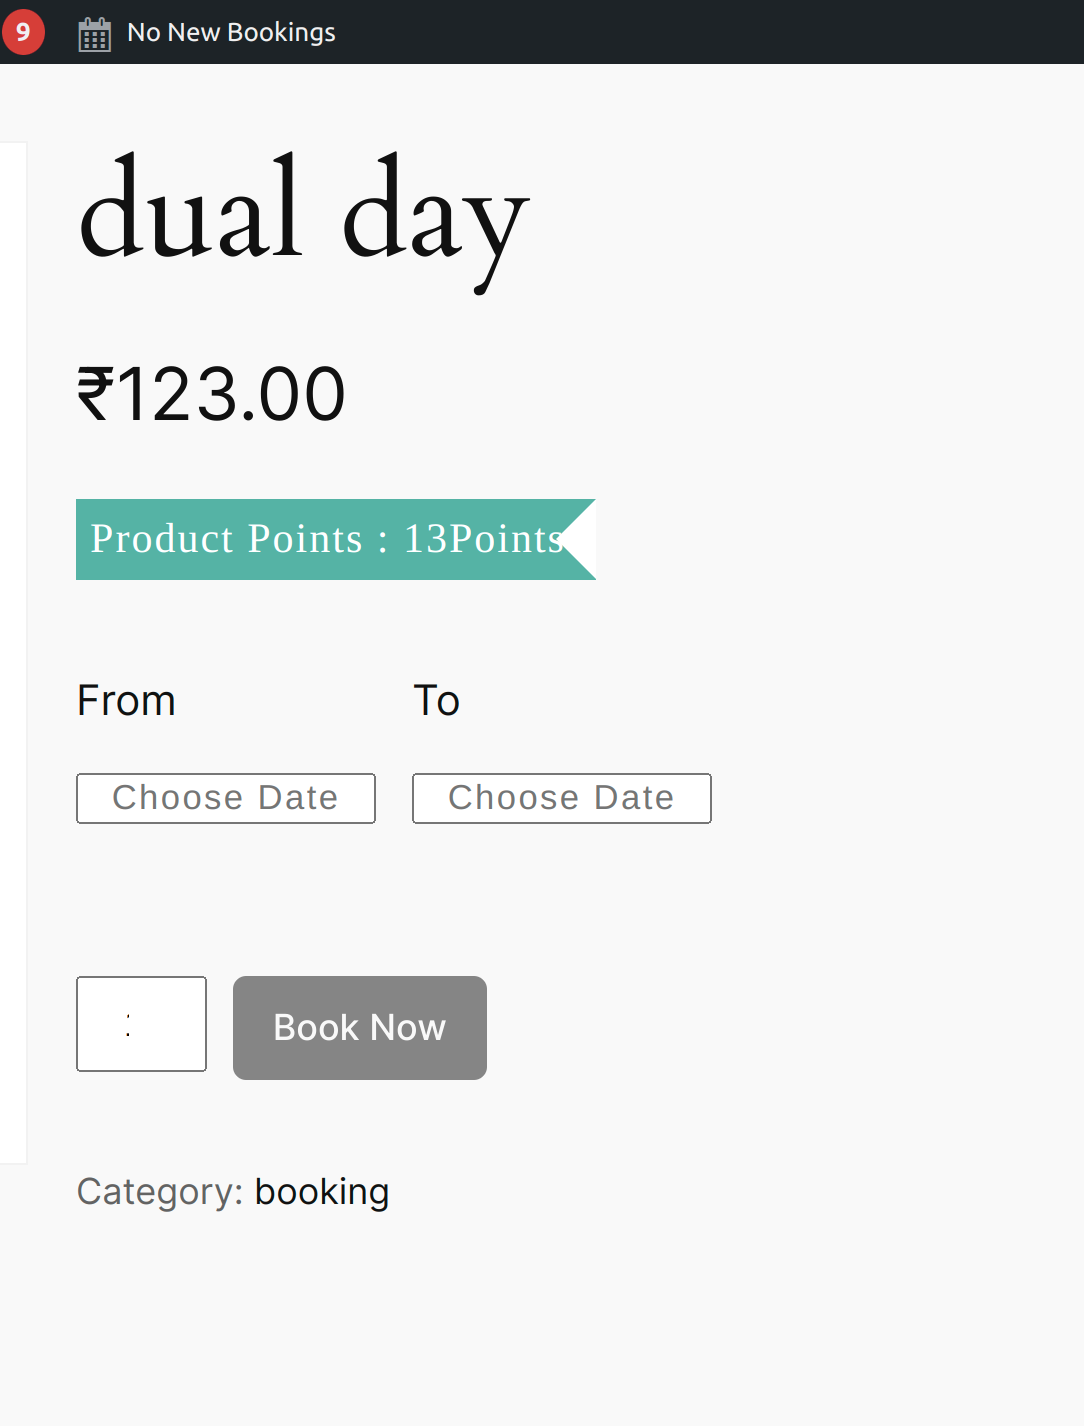This screenshot has height=1426, width=1084.
Task: Click the Category: label text
Action: [160, 1192]
